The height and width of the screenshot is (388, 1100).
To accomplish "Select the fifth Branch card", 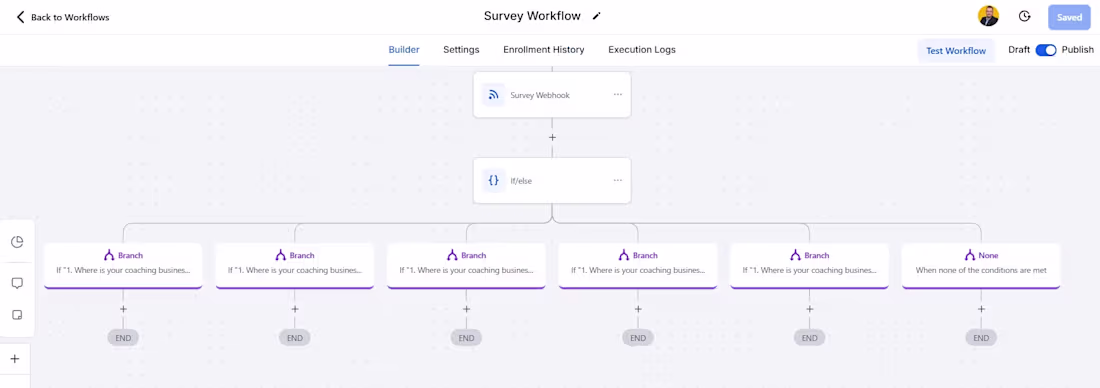I will [810, 265].
